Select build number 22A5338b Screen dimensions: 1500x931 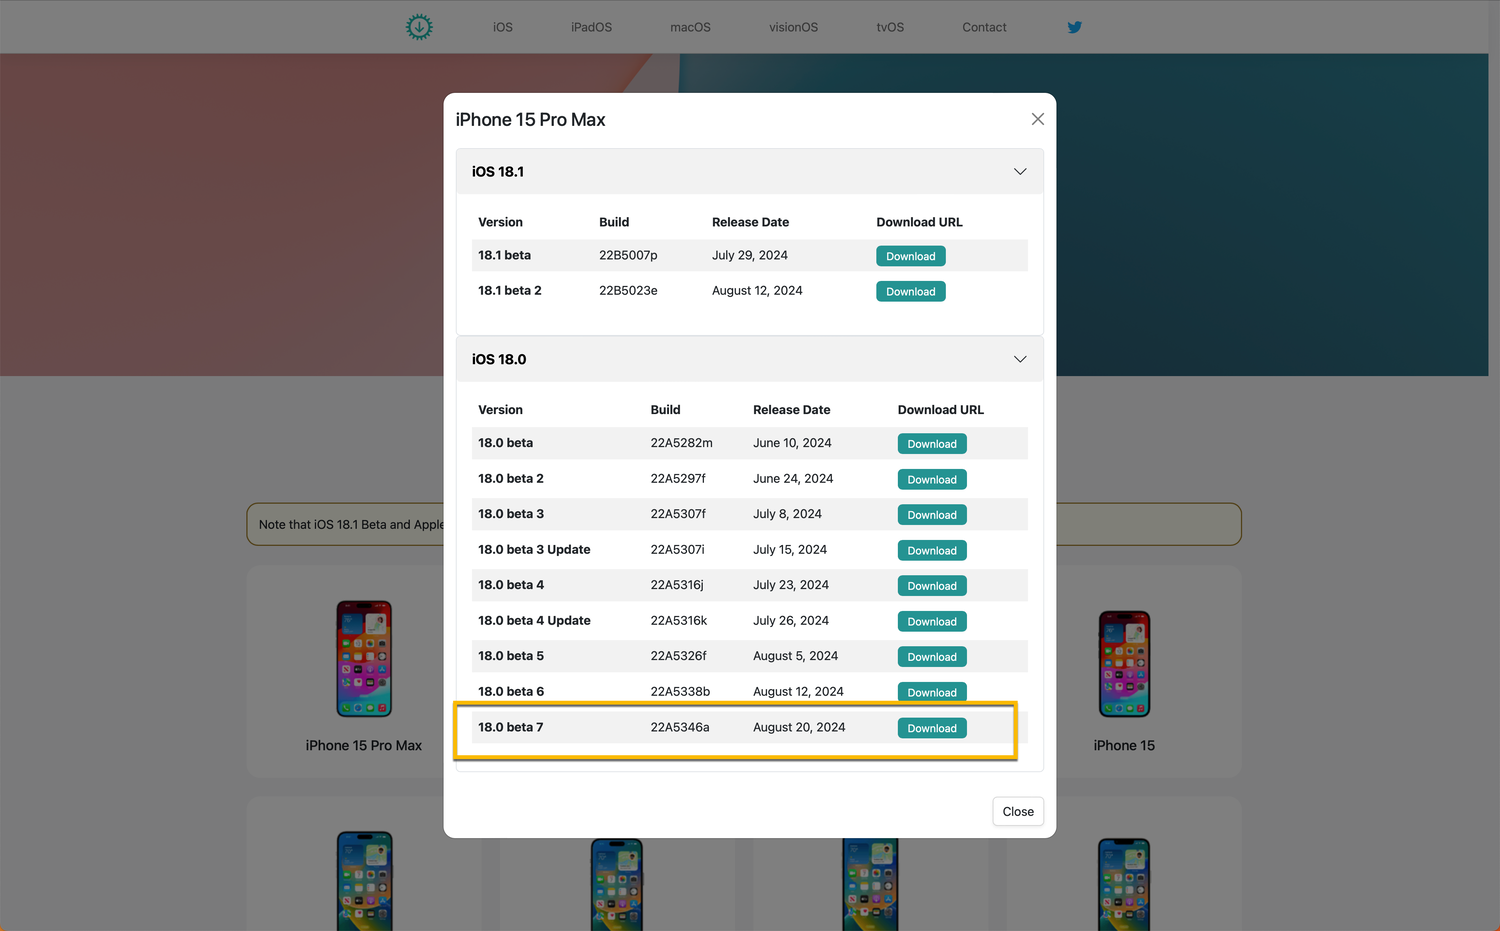tap(680, 691)
